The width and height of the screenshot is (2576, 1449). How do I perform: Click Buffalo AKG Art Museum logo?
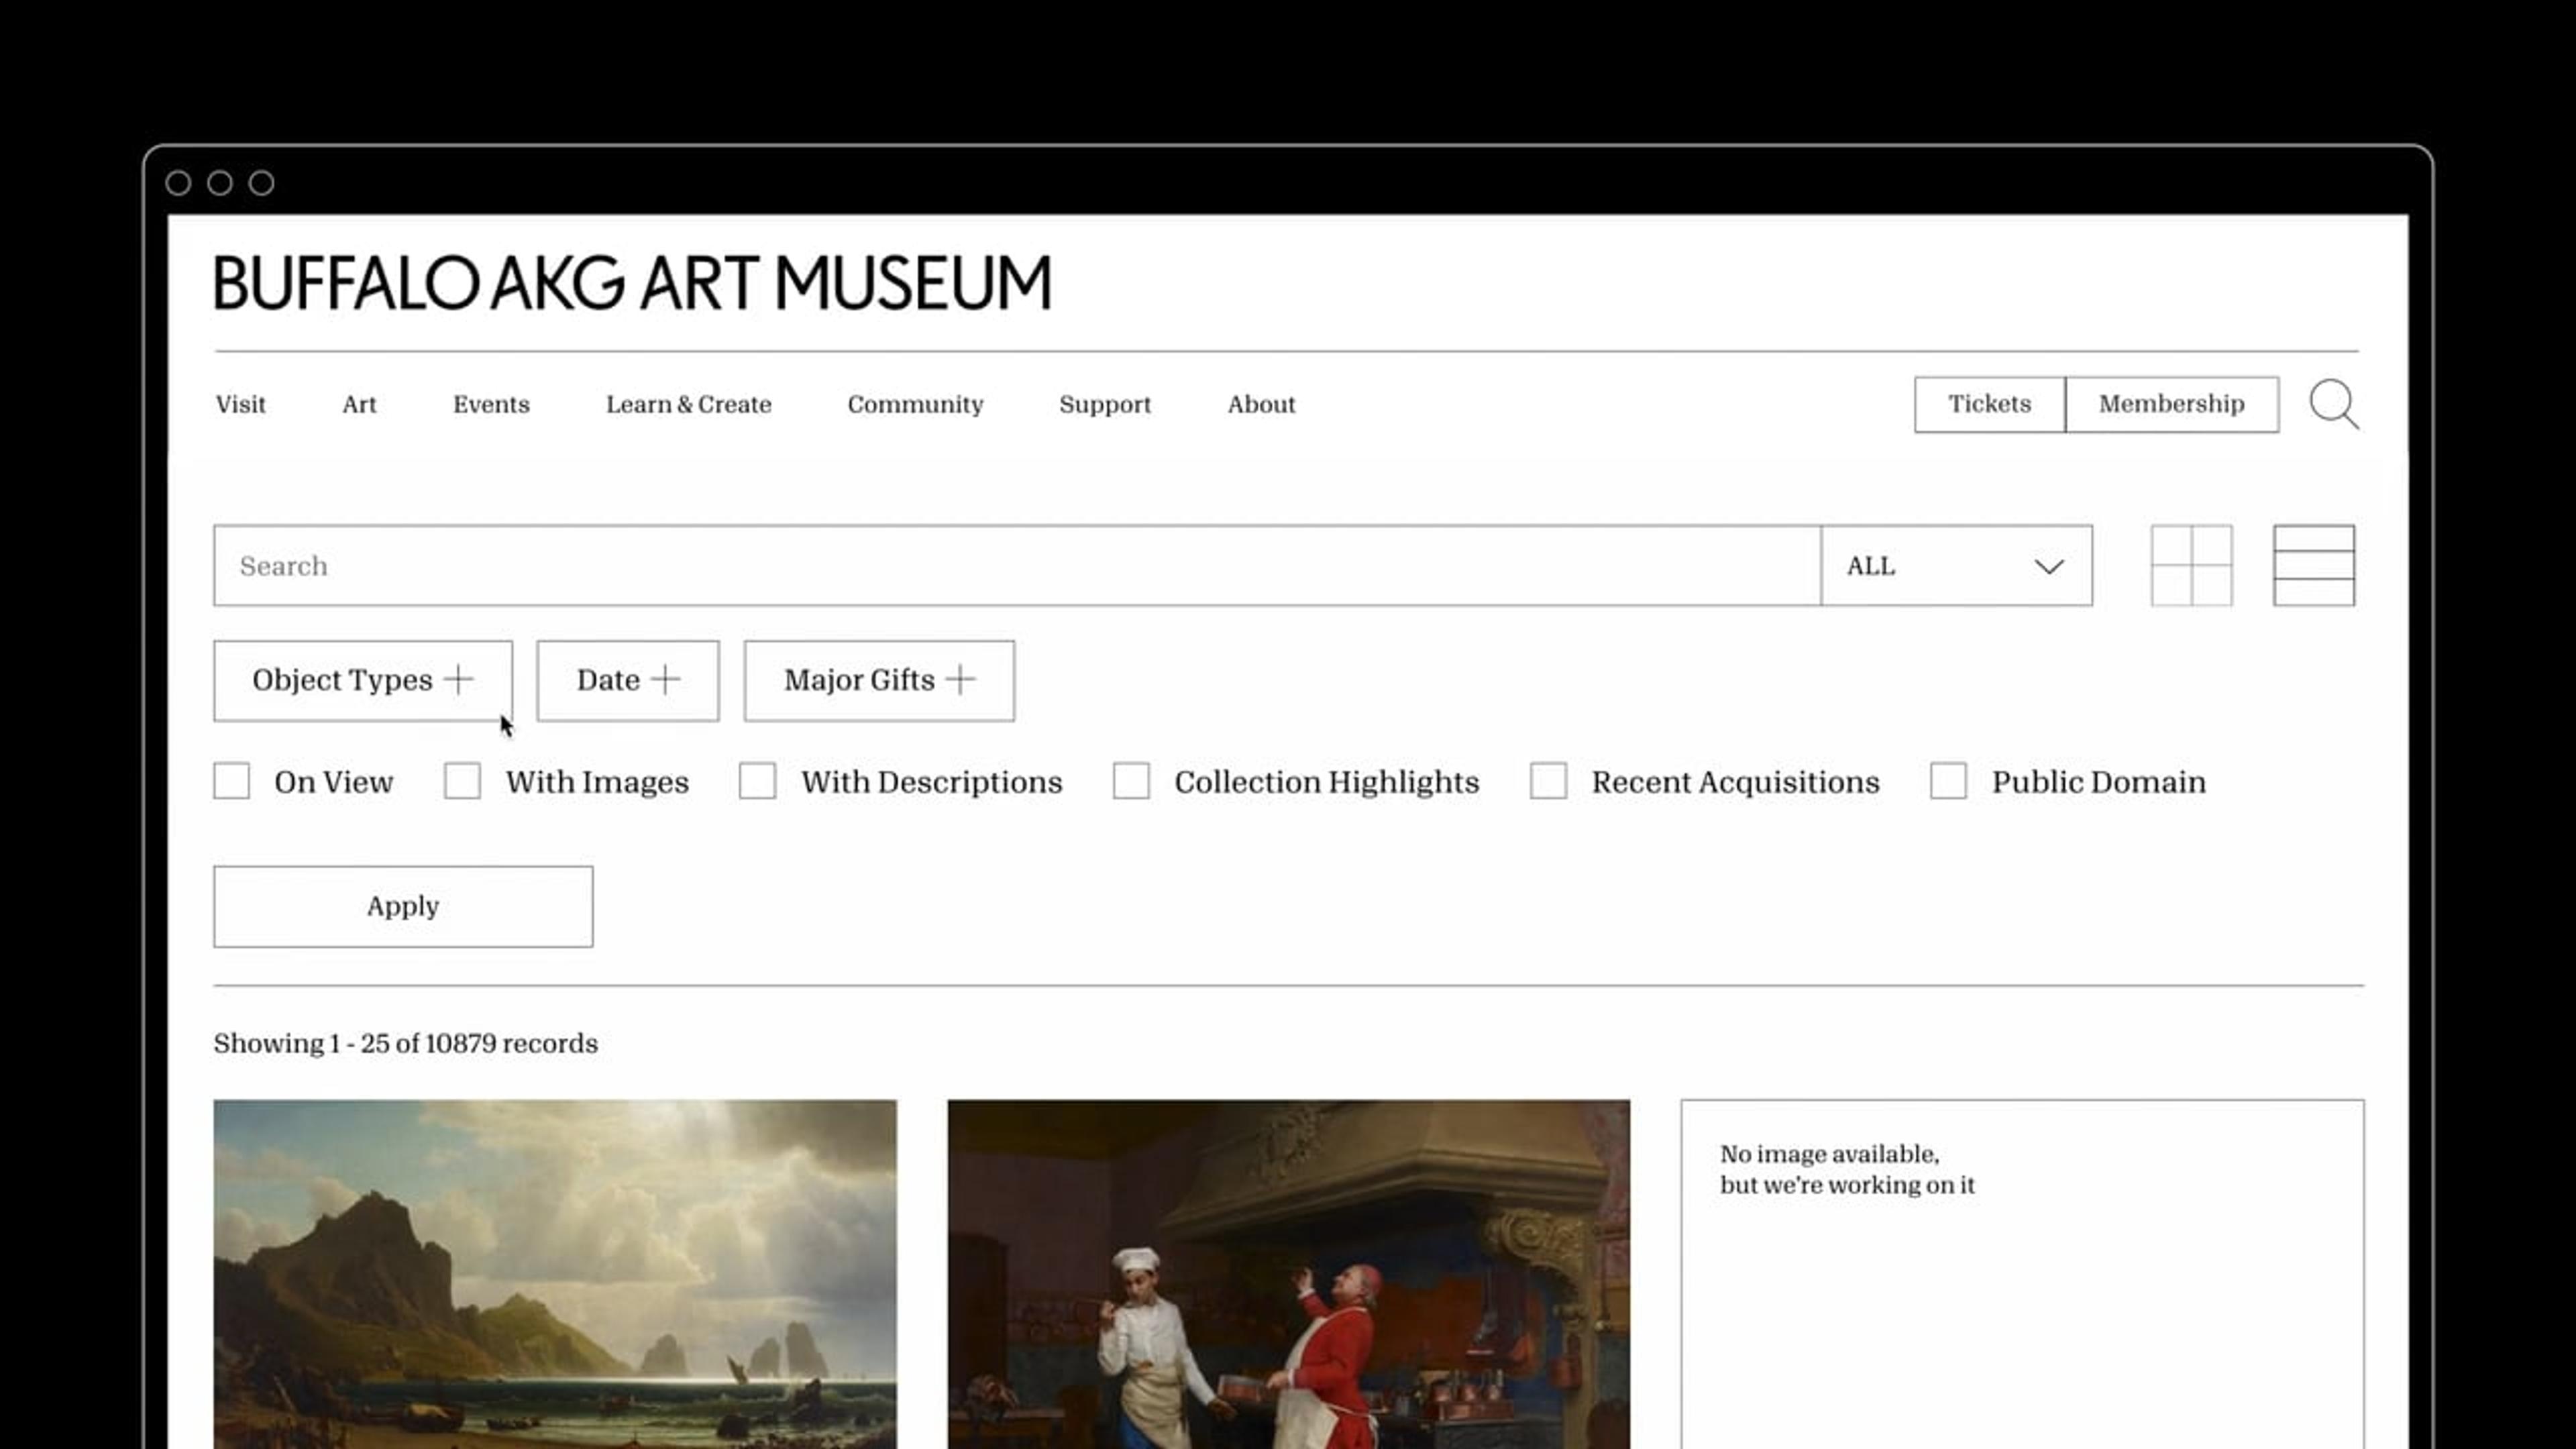pos(632,283)
